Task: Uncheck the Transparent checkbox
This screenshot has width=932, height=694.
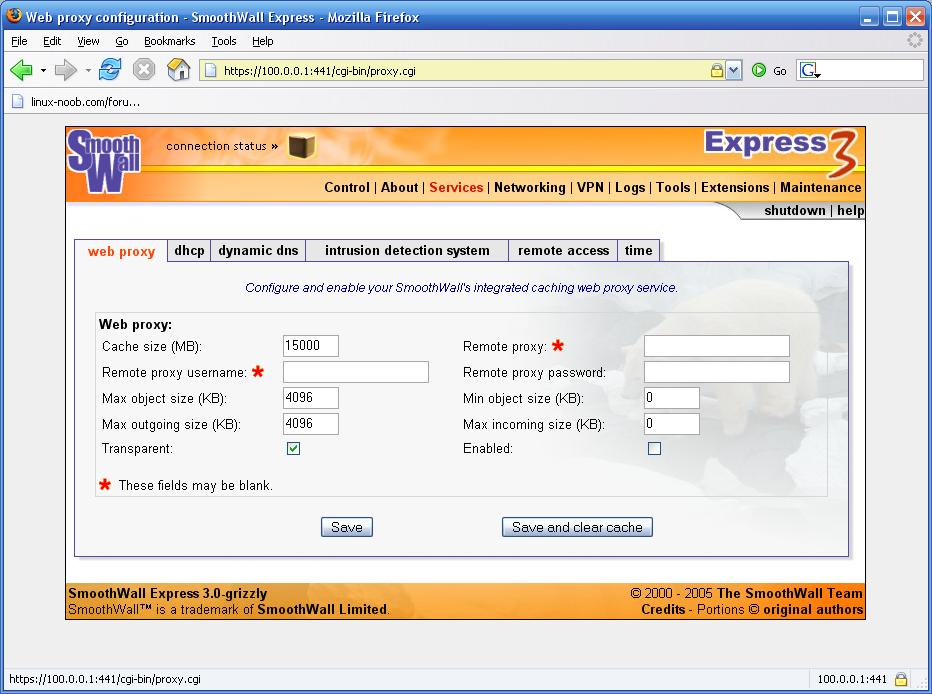Action: pos(293,449)
